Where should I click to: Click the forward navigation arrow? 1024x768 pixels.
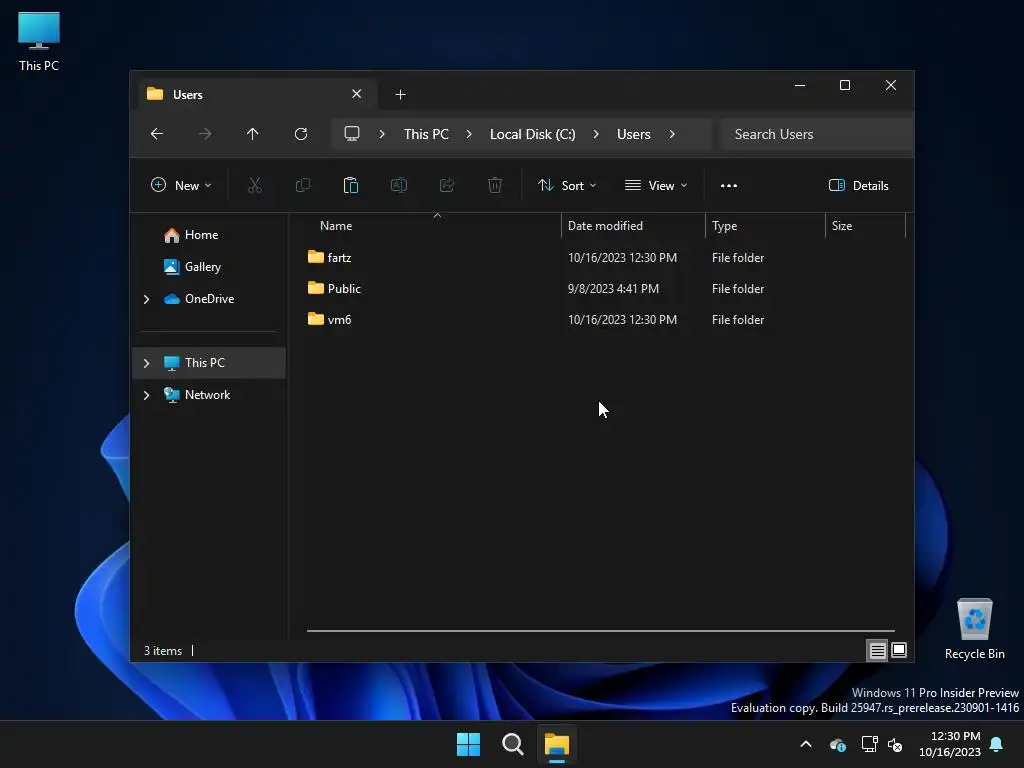click(x=205, y=134)
